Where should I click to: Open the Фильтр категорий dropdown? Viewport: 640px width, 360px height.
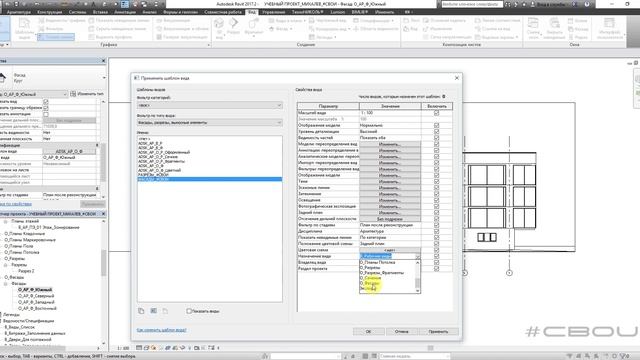coord(209,105)
